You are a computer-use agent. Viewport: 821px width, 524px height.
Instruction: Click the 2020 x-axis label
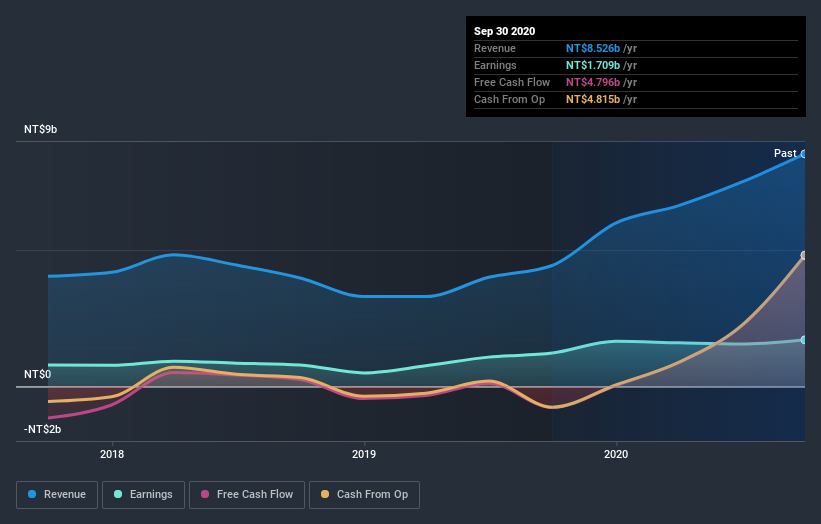pos(616,454)
